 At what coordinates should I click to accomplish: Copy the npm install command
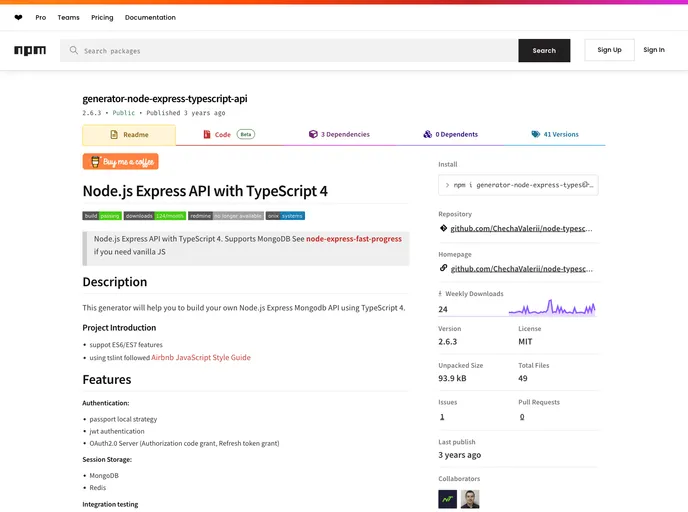point(586,185)
